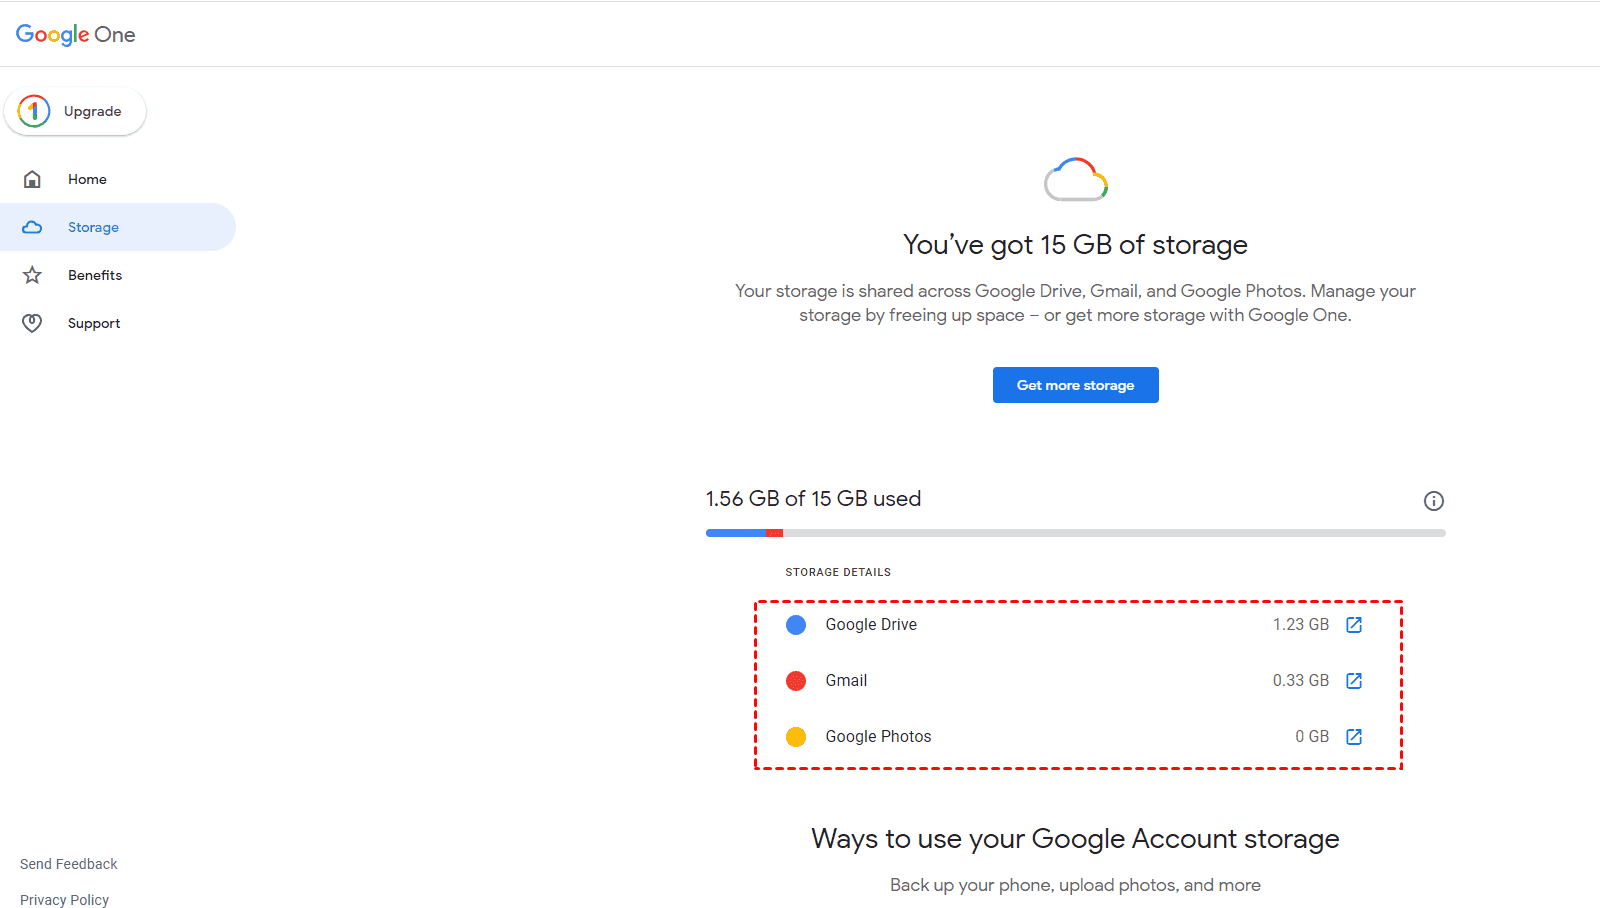Go to the Home menu item
This screenshot has height=908, width=1600.
tap(87, 179)
